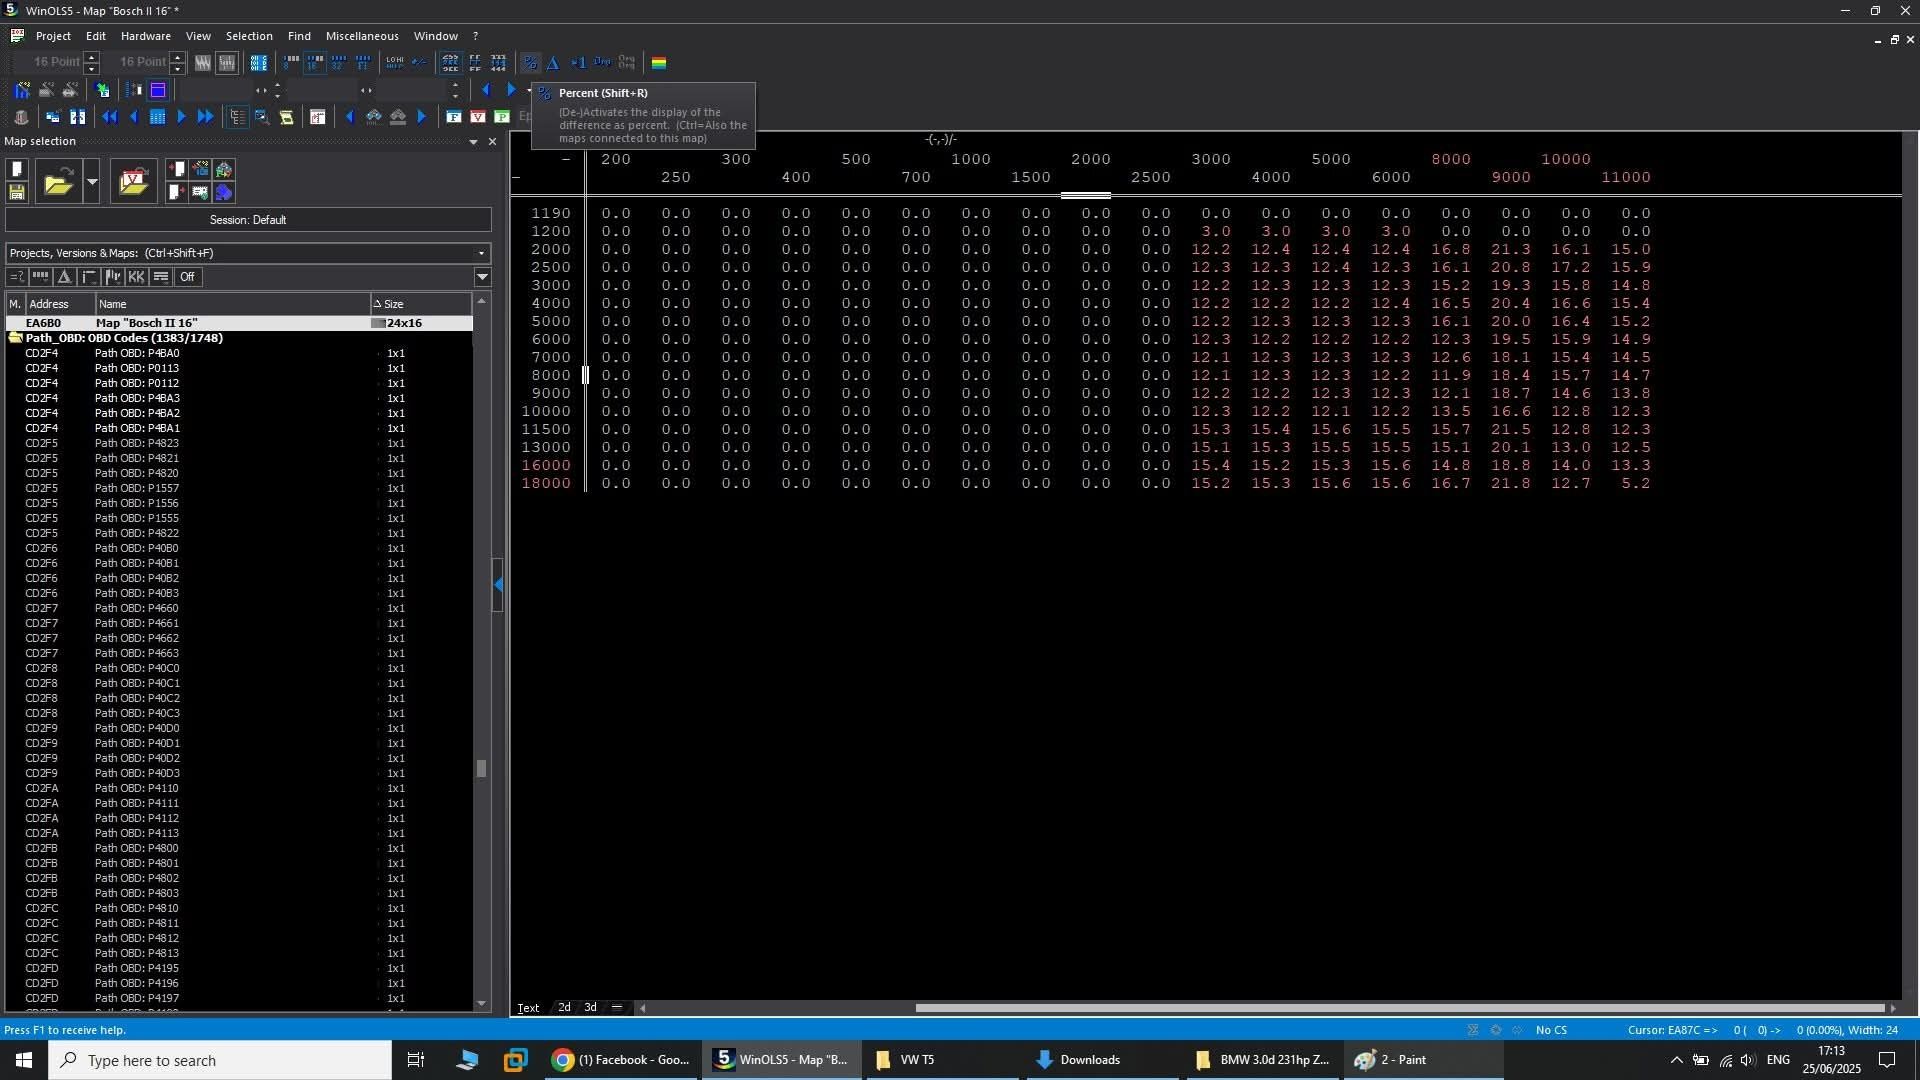
Task: Click the top hat icon
Action: 21,117
